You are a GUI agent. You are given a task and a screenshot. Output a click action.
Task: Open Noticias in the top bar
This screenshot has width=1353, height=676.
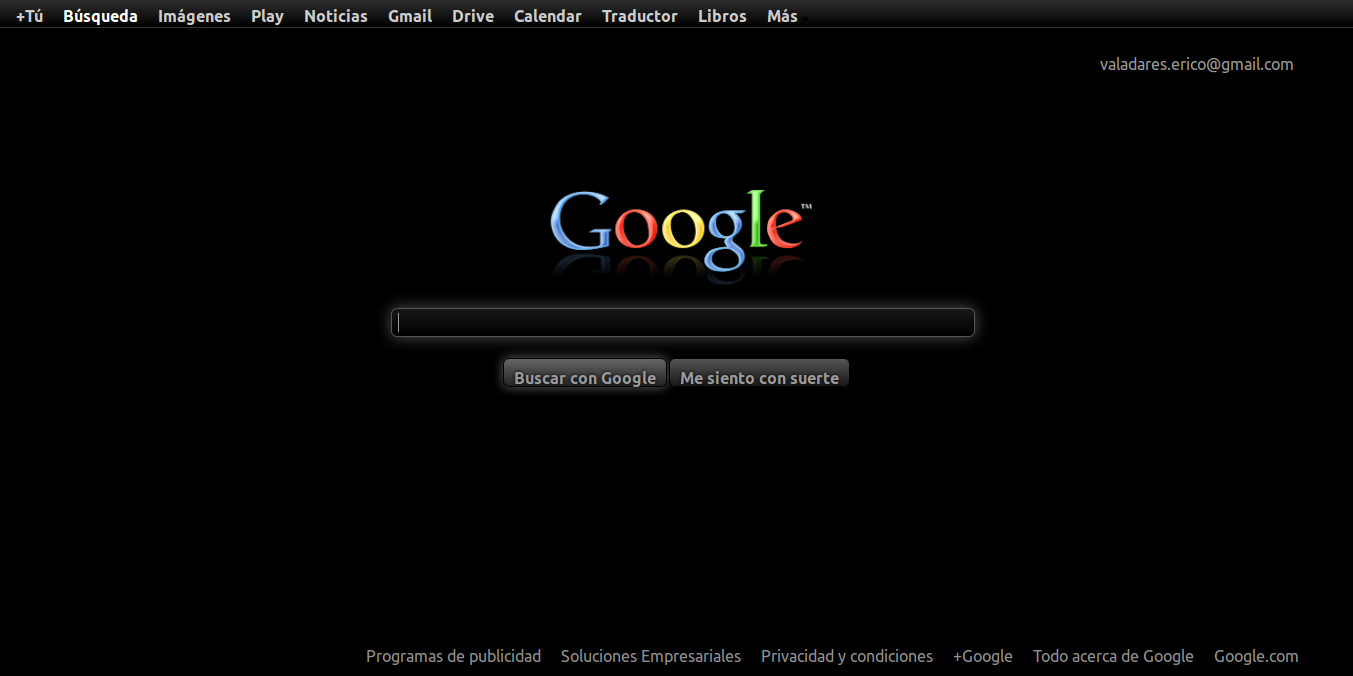point(336,16)
